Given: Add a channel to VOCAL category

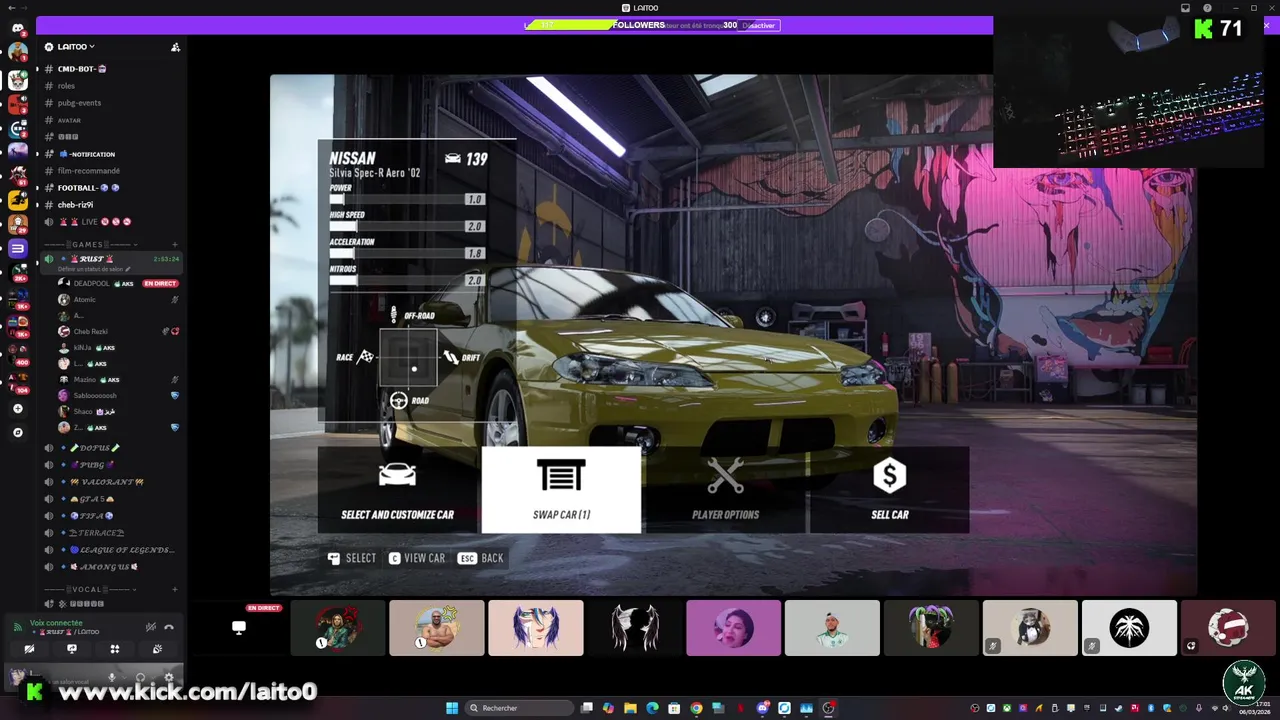Looking at the screenshot, I should 175,589.
